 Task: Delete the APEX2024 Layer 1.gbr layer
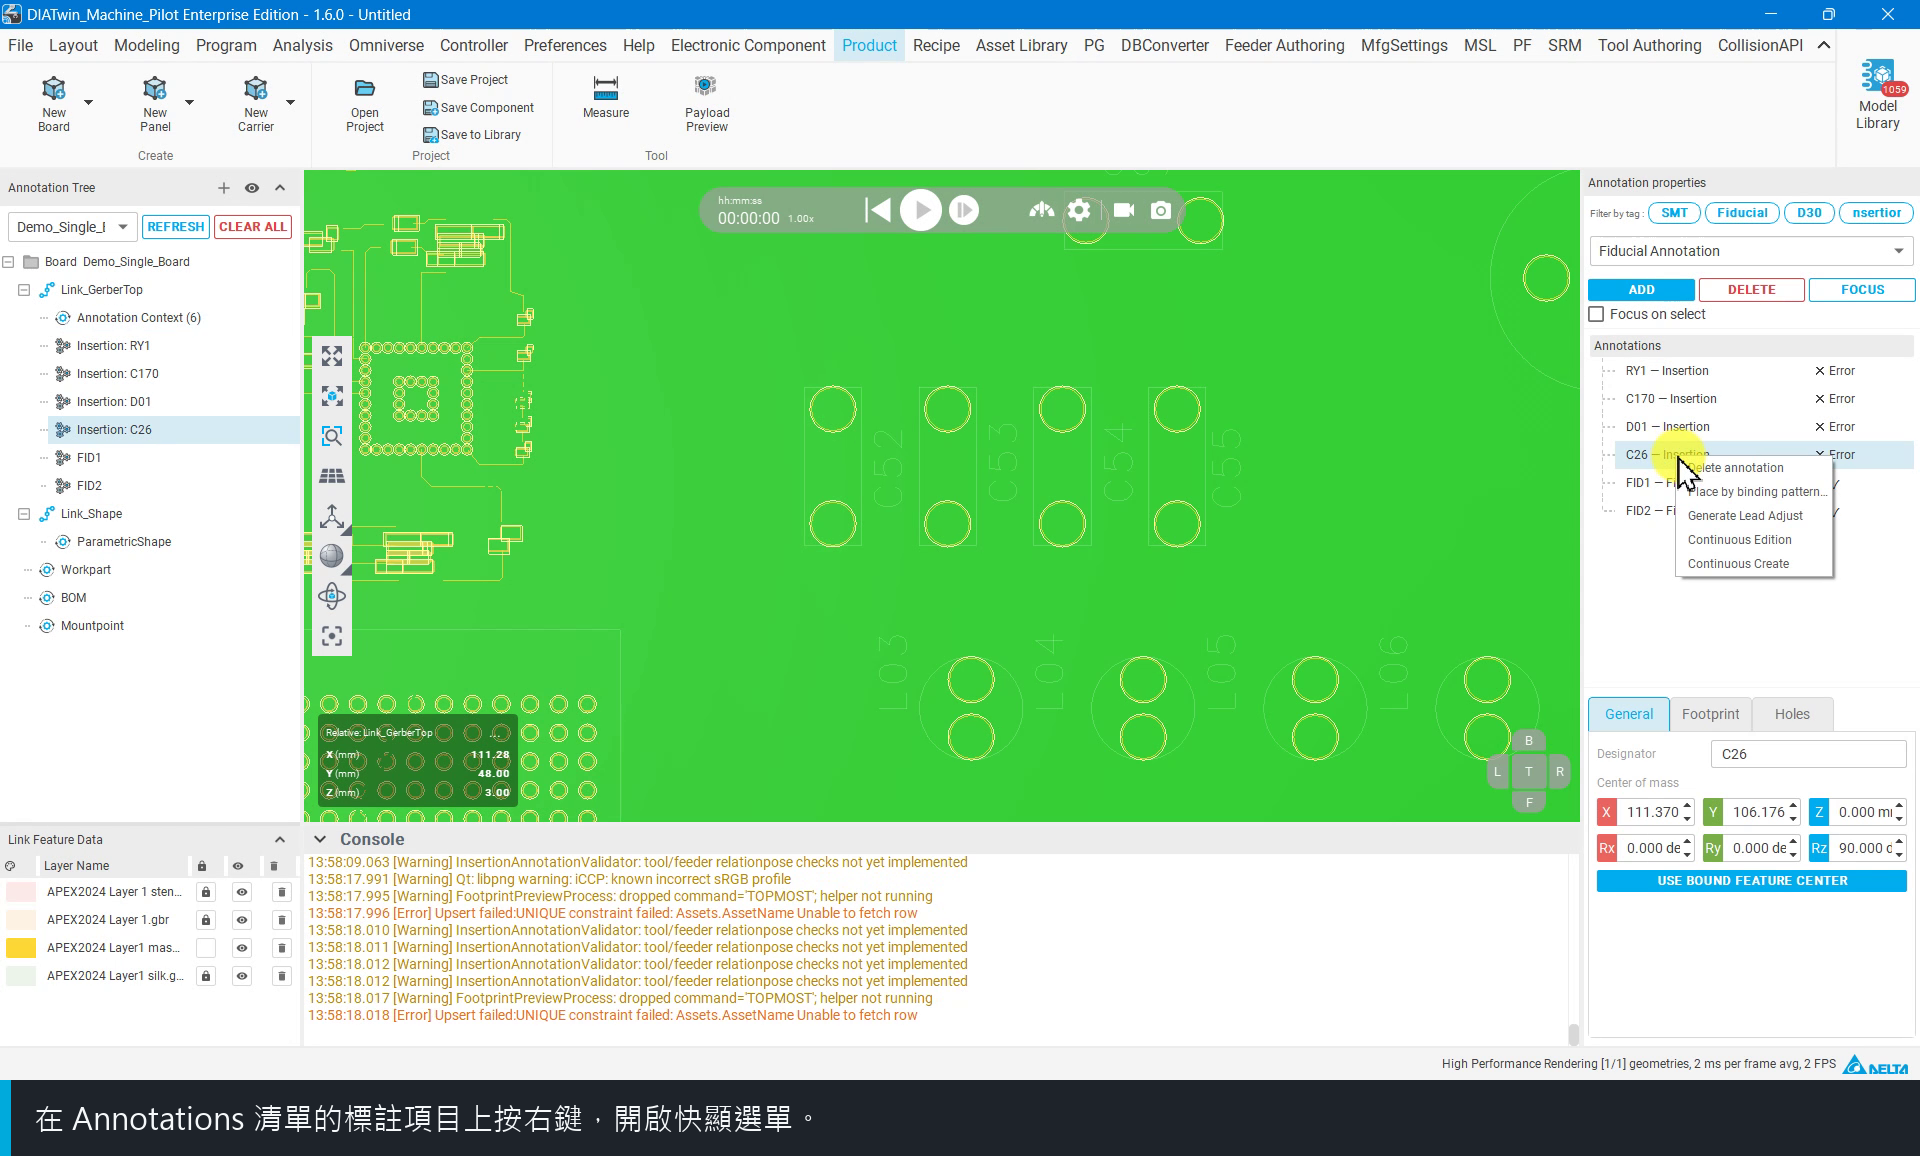[282, 920]
